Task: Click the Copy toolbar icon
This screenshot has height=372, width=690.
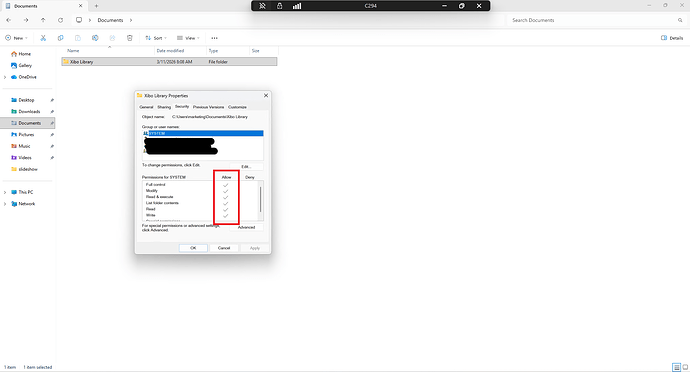Action: (60, 38)
